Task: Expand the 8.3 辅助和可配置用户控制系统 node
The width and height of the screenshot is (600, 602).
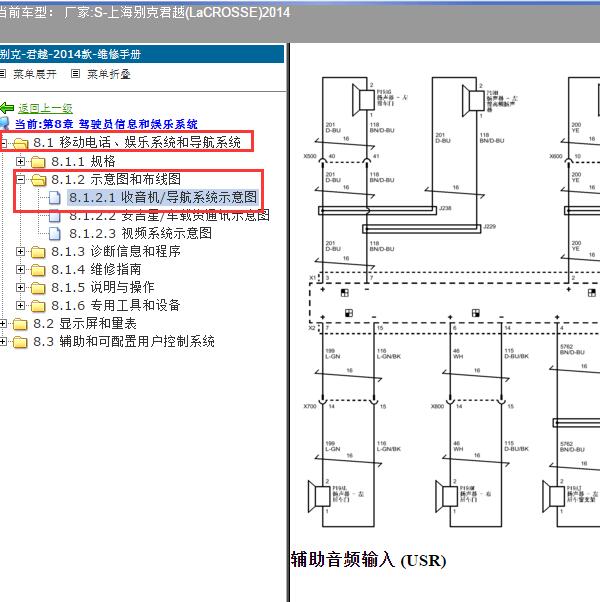Action: [x=3, y=341]
